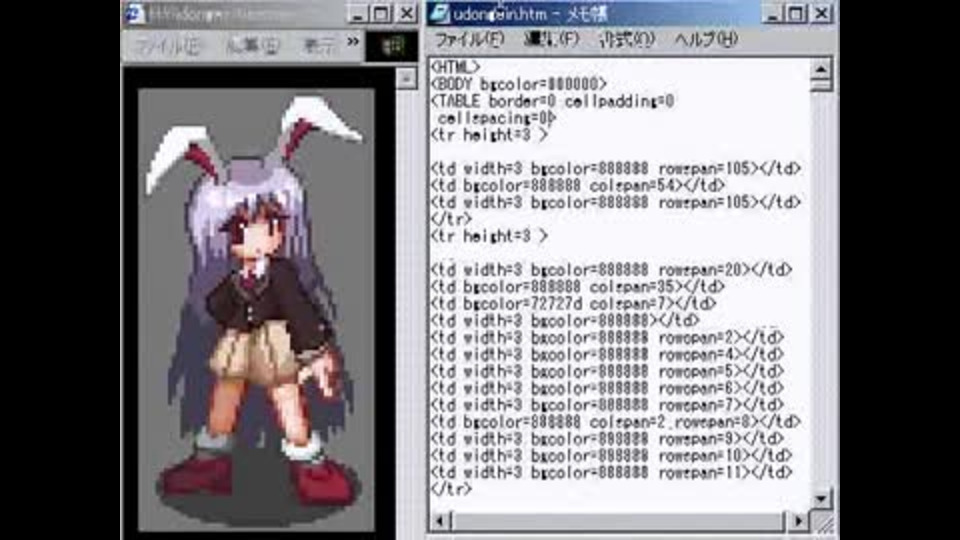
Task: Click the td line with colspan=2 rowspan=8
Action: 616,422
